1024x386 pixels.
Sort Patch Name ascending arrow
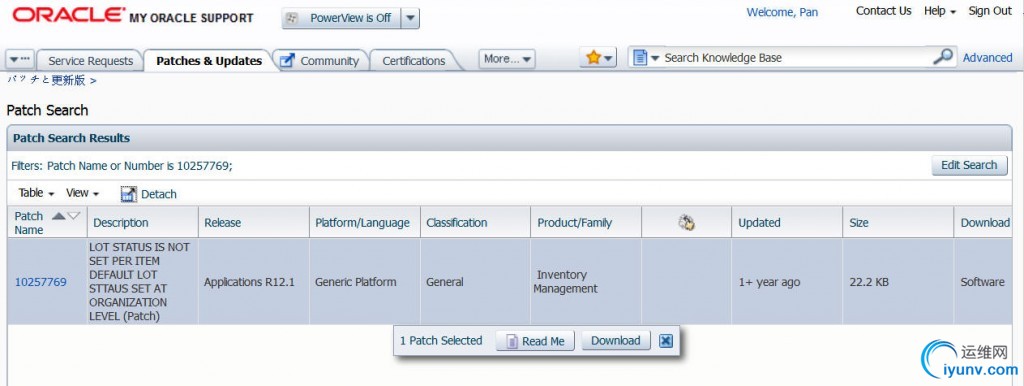pos(58,216)
